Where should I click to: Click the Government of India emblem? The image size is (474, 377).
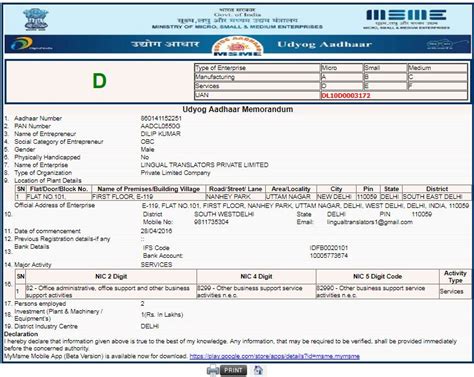click(x=35, y=20)
